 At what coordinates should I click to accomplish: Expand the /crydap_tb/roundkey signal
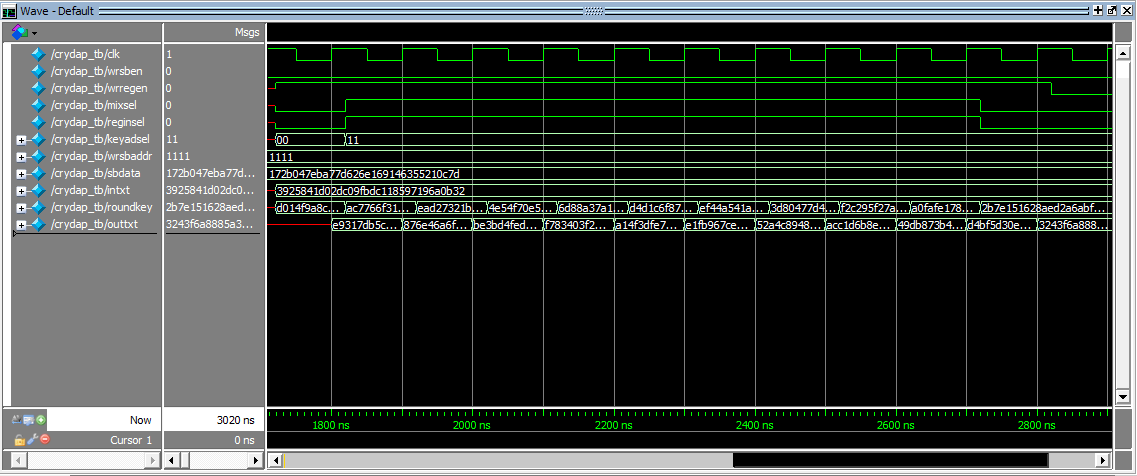click(21, 208)
